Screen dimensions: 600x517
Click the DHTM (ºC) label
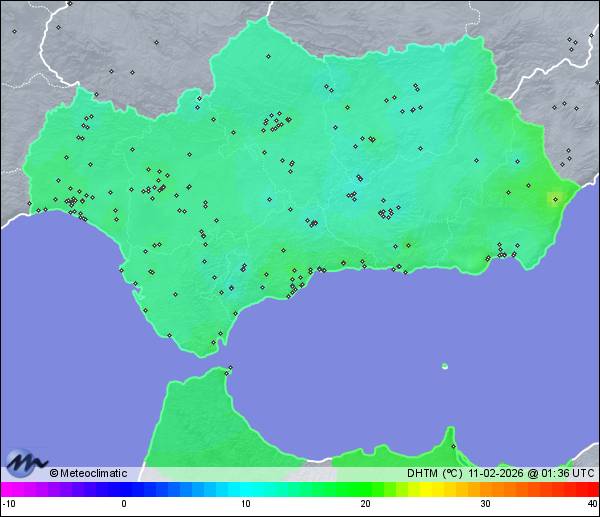click(432, 473)
